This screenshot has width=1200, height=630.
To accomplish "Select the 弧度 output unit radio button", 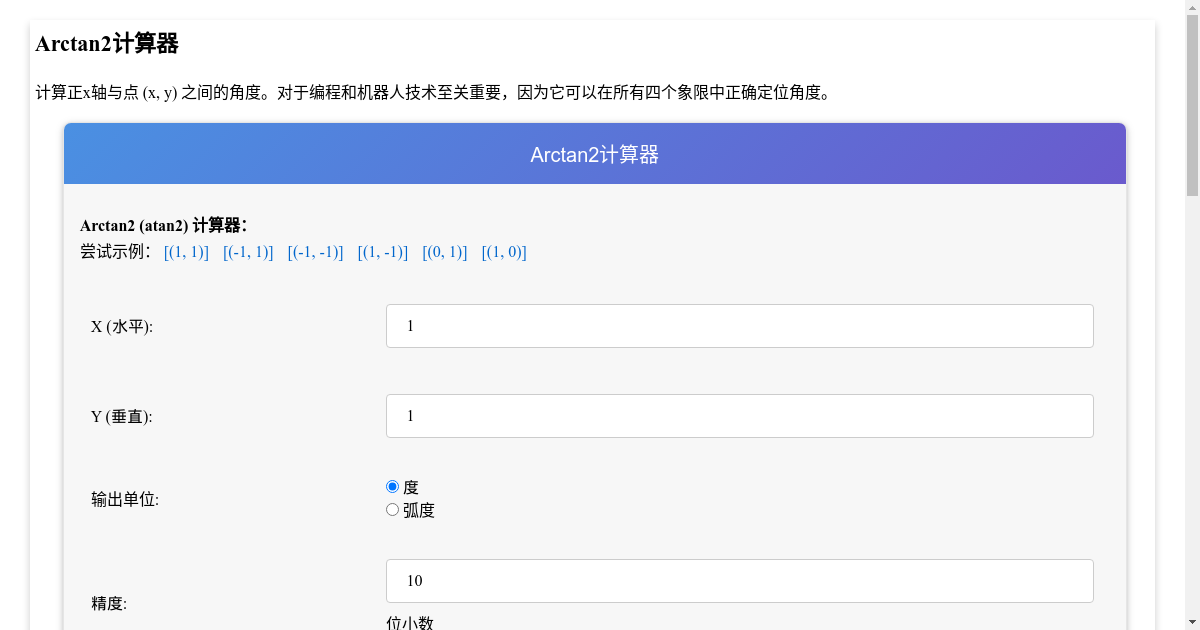I will point(392,509).
